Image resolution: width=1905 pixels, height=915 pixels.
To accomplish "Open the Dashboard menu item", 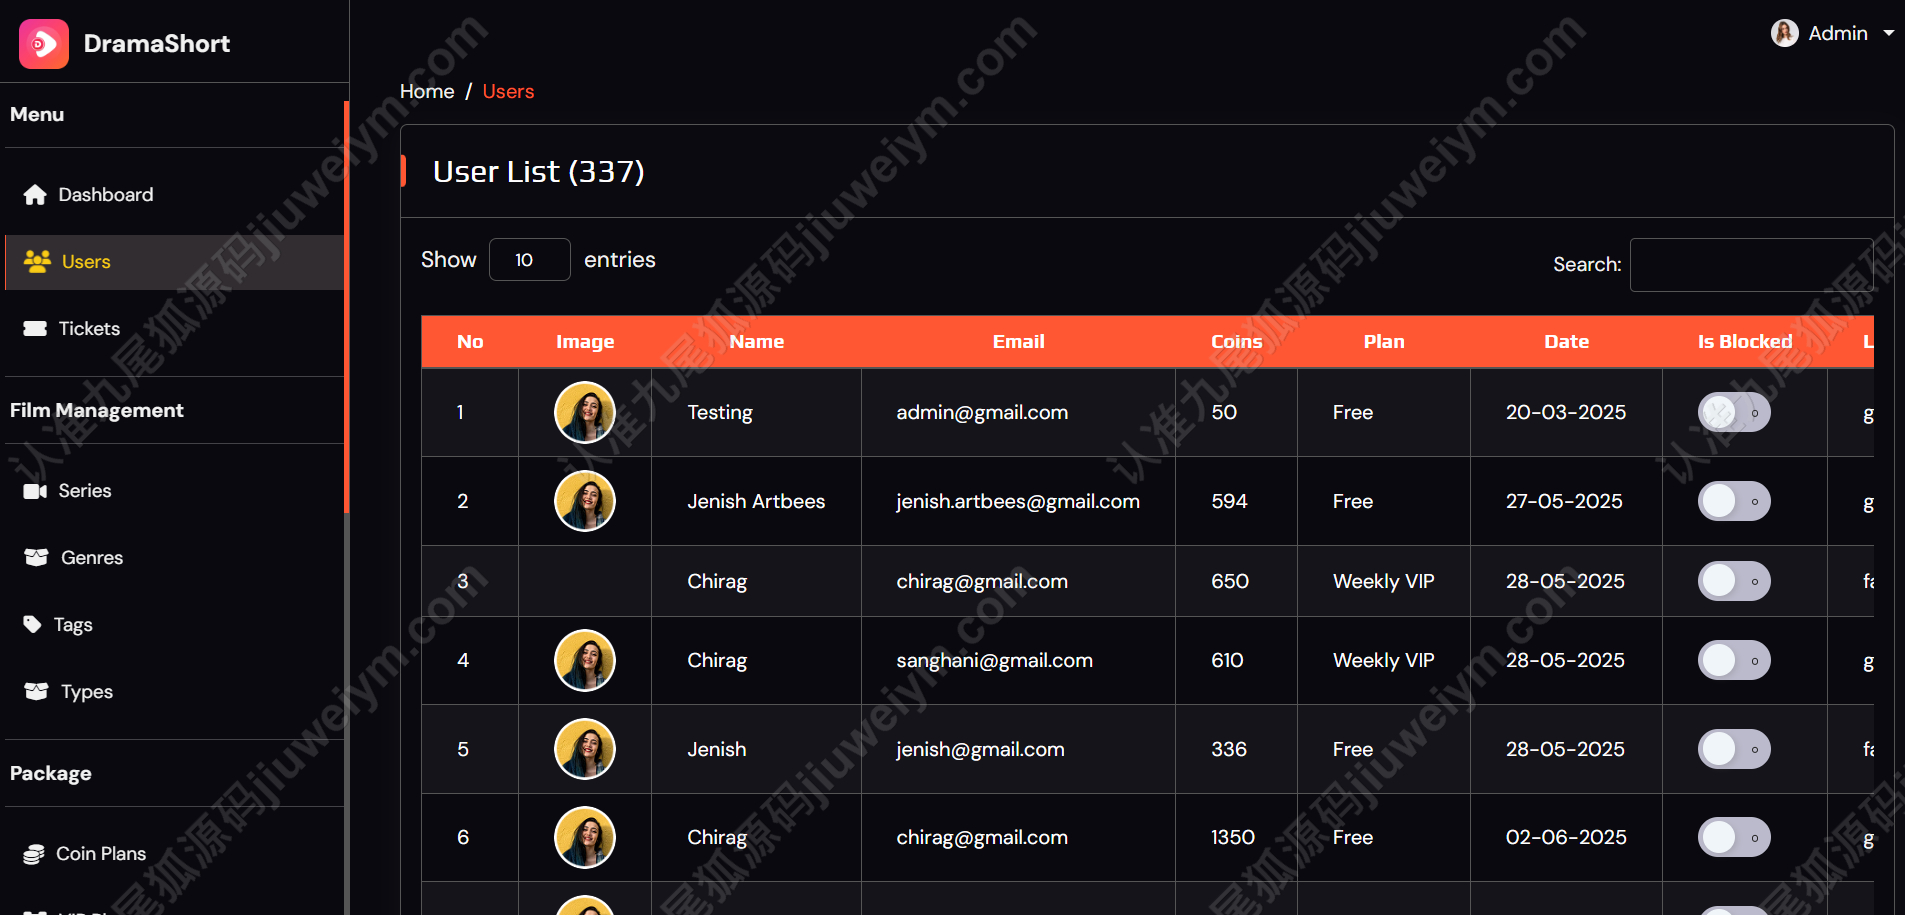I will pyautogui.click(x=175, y=195).
